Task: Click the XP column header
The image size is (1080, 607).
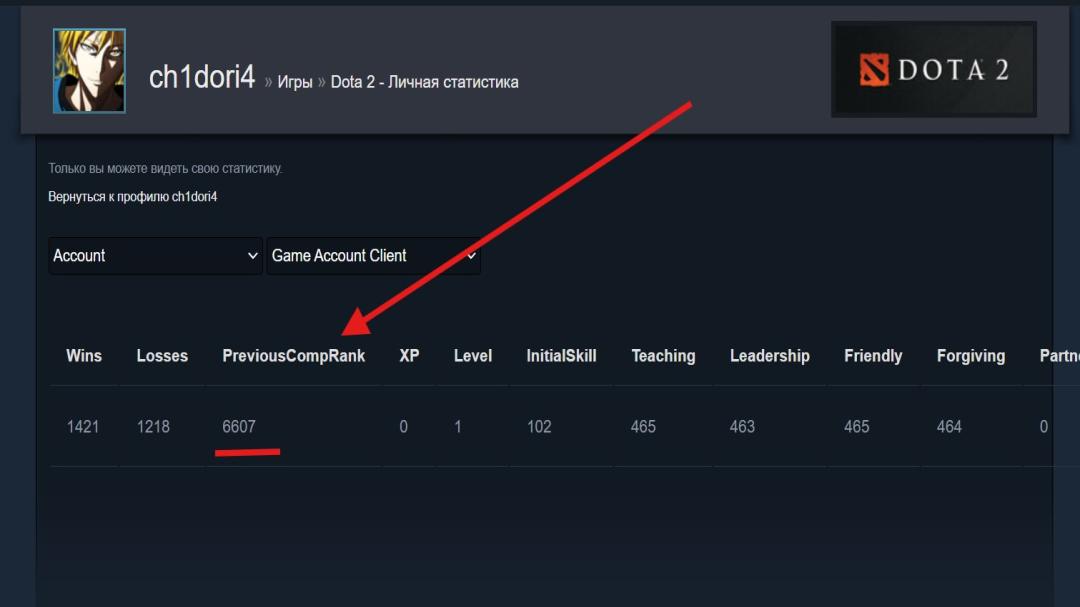Action: point(409,356)
